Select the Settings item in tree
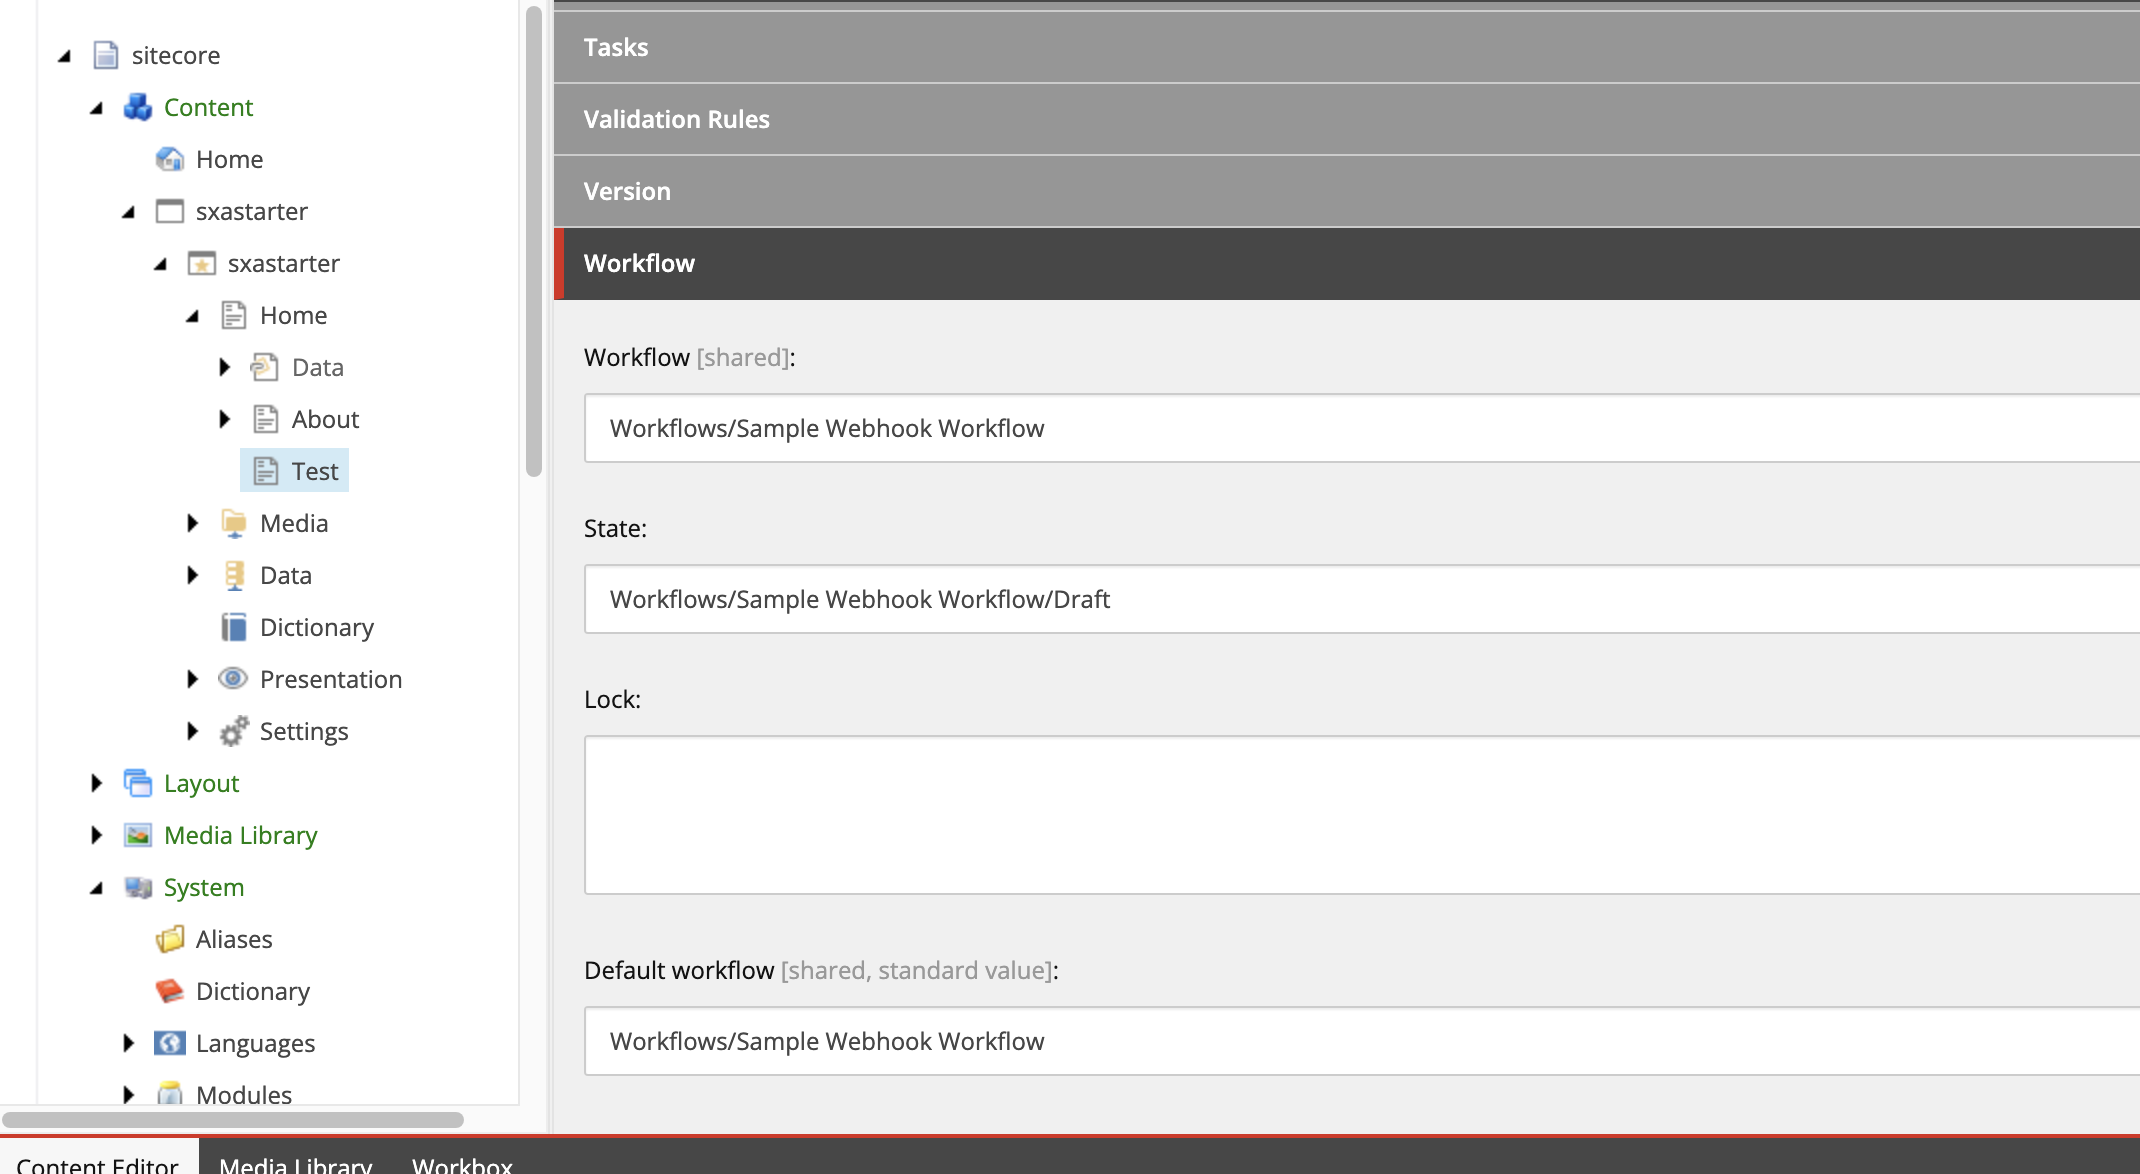This screenshot has height=1174, width=2140. click(x=304, y=731)
